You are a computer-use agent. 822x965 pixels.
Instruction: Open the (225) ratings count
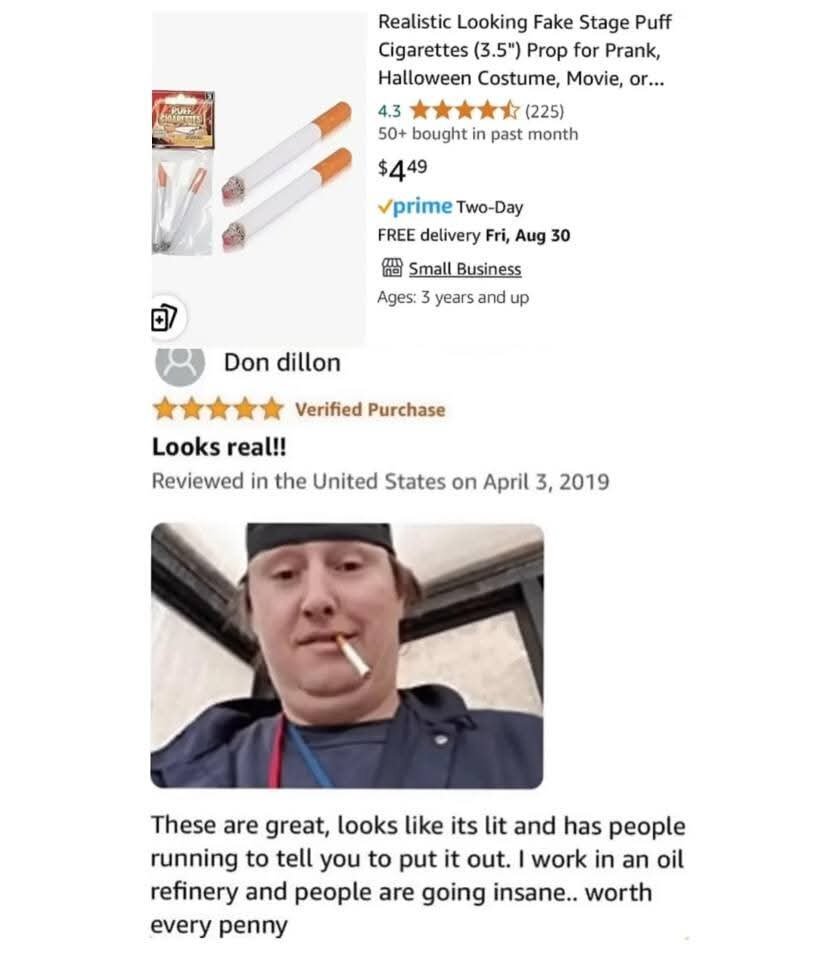click(545, 111)
